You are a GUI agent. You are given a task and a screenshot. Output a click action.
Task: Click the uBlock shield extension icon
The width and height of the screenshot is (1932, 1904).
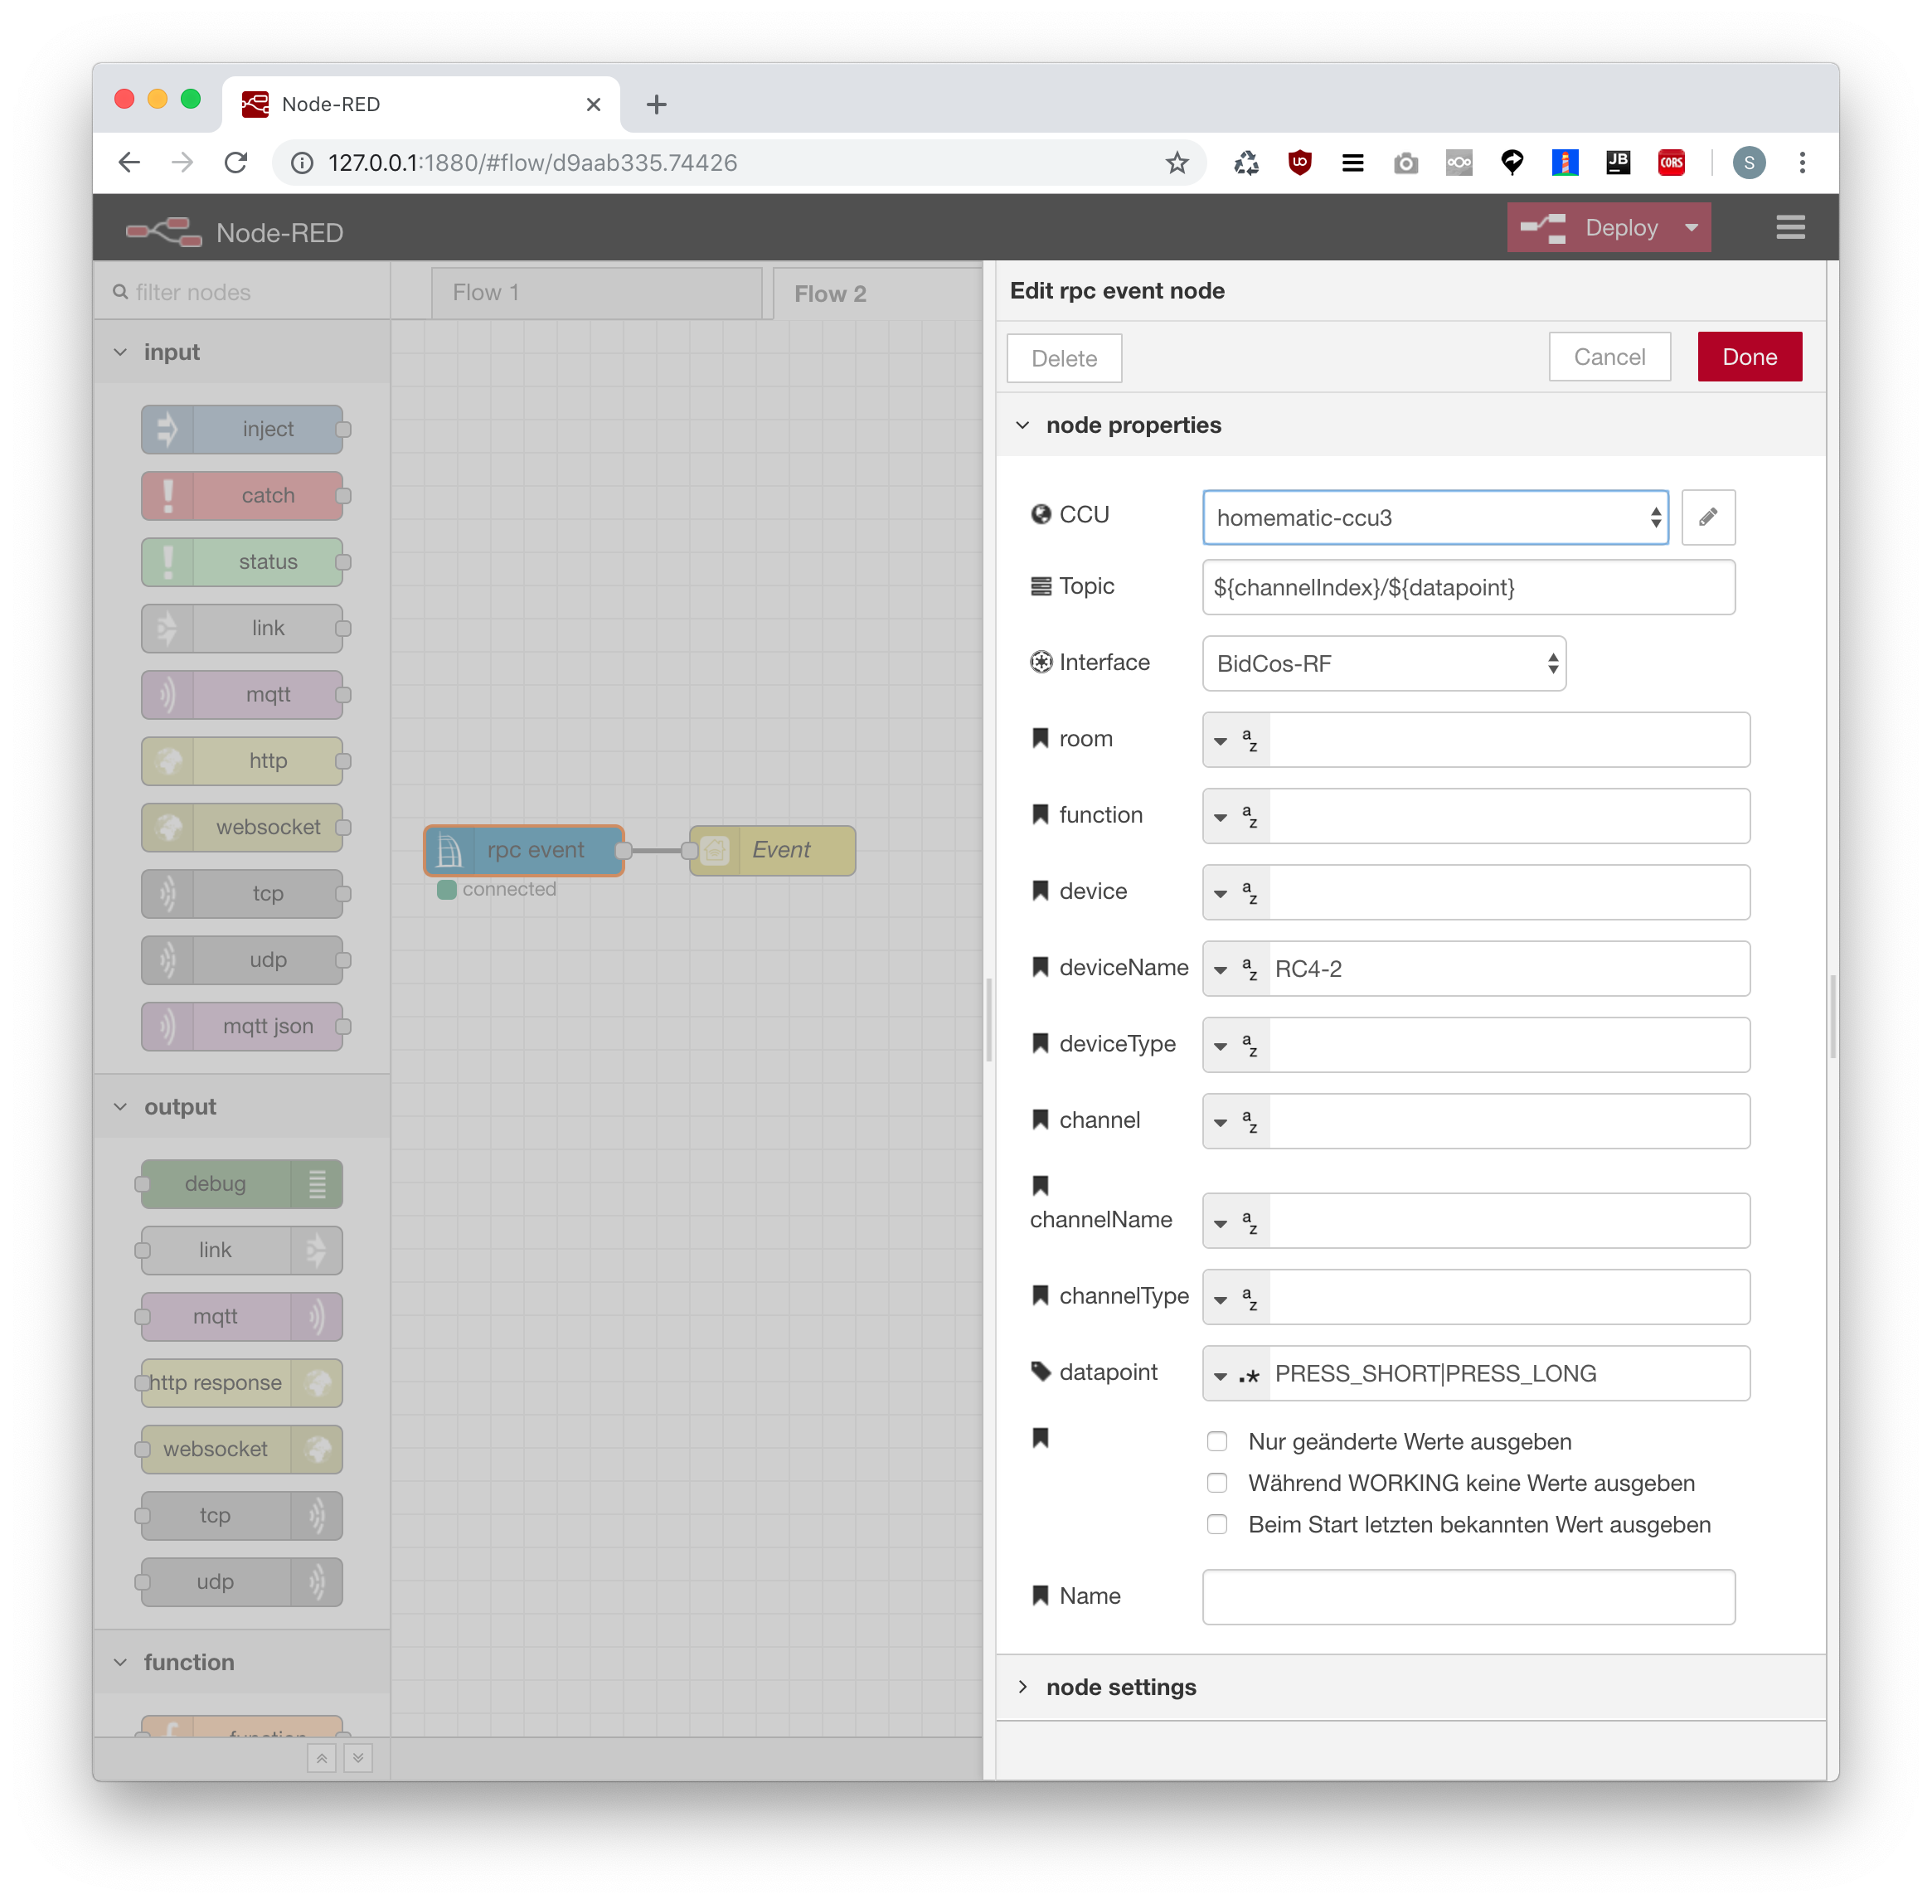click(1299, 163)
